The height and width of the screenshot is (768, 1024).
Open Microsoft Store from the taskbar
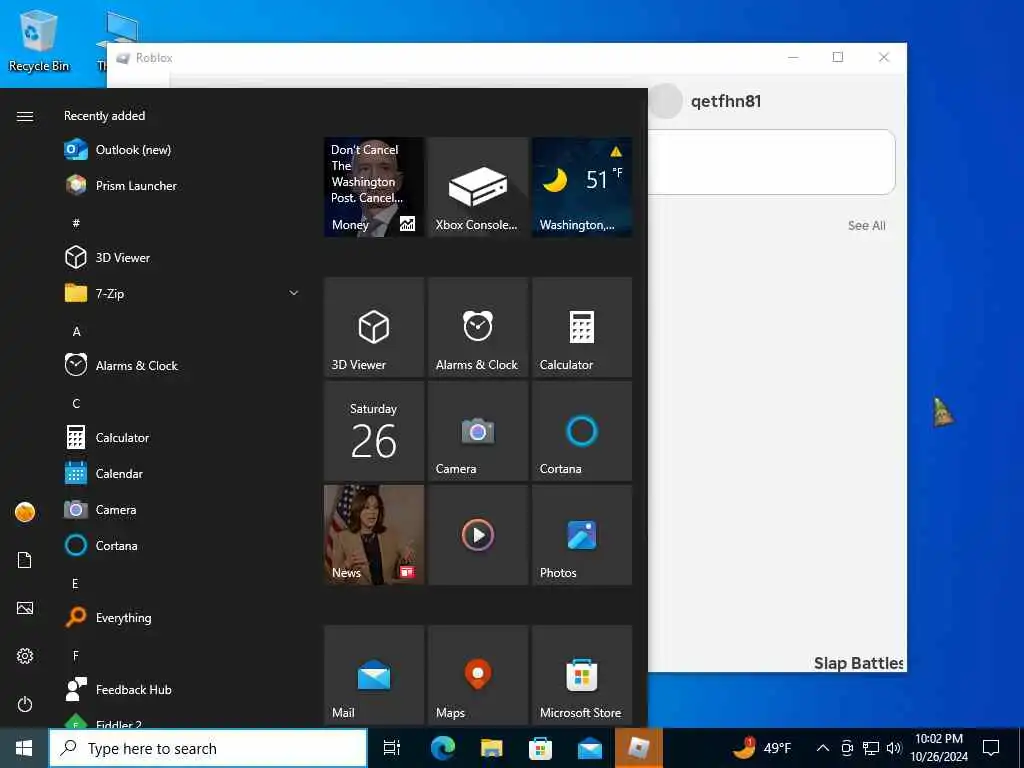[540, 748]
